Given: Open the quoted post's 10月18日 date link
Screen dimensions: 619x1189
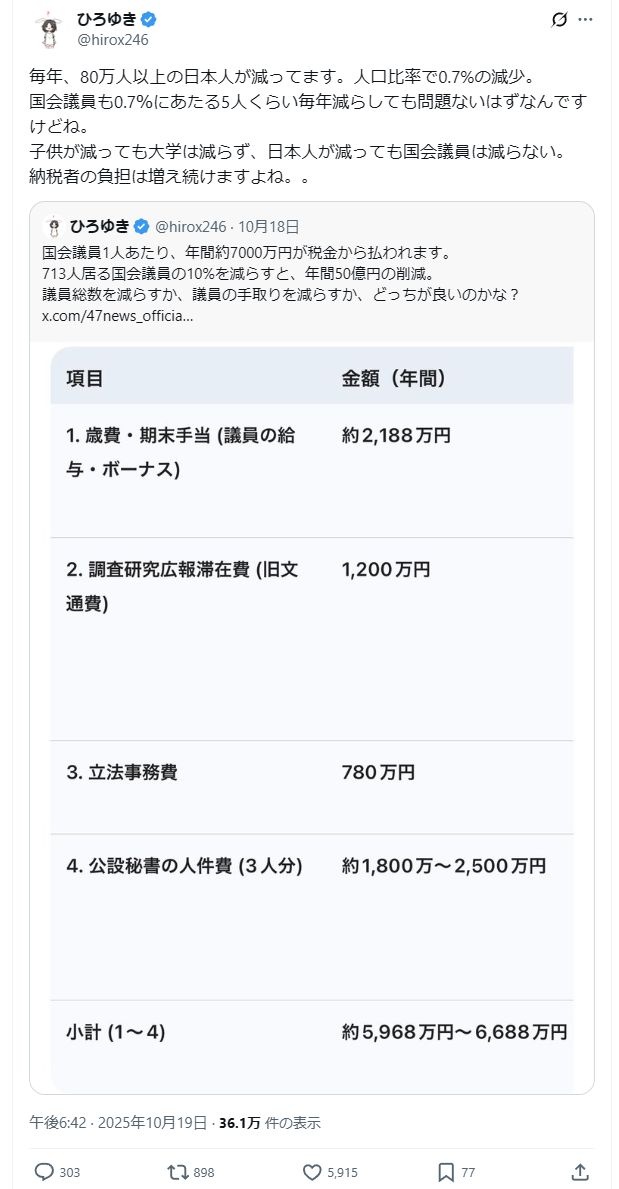Looking at the screenshot, I should coord(268,227).
